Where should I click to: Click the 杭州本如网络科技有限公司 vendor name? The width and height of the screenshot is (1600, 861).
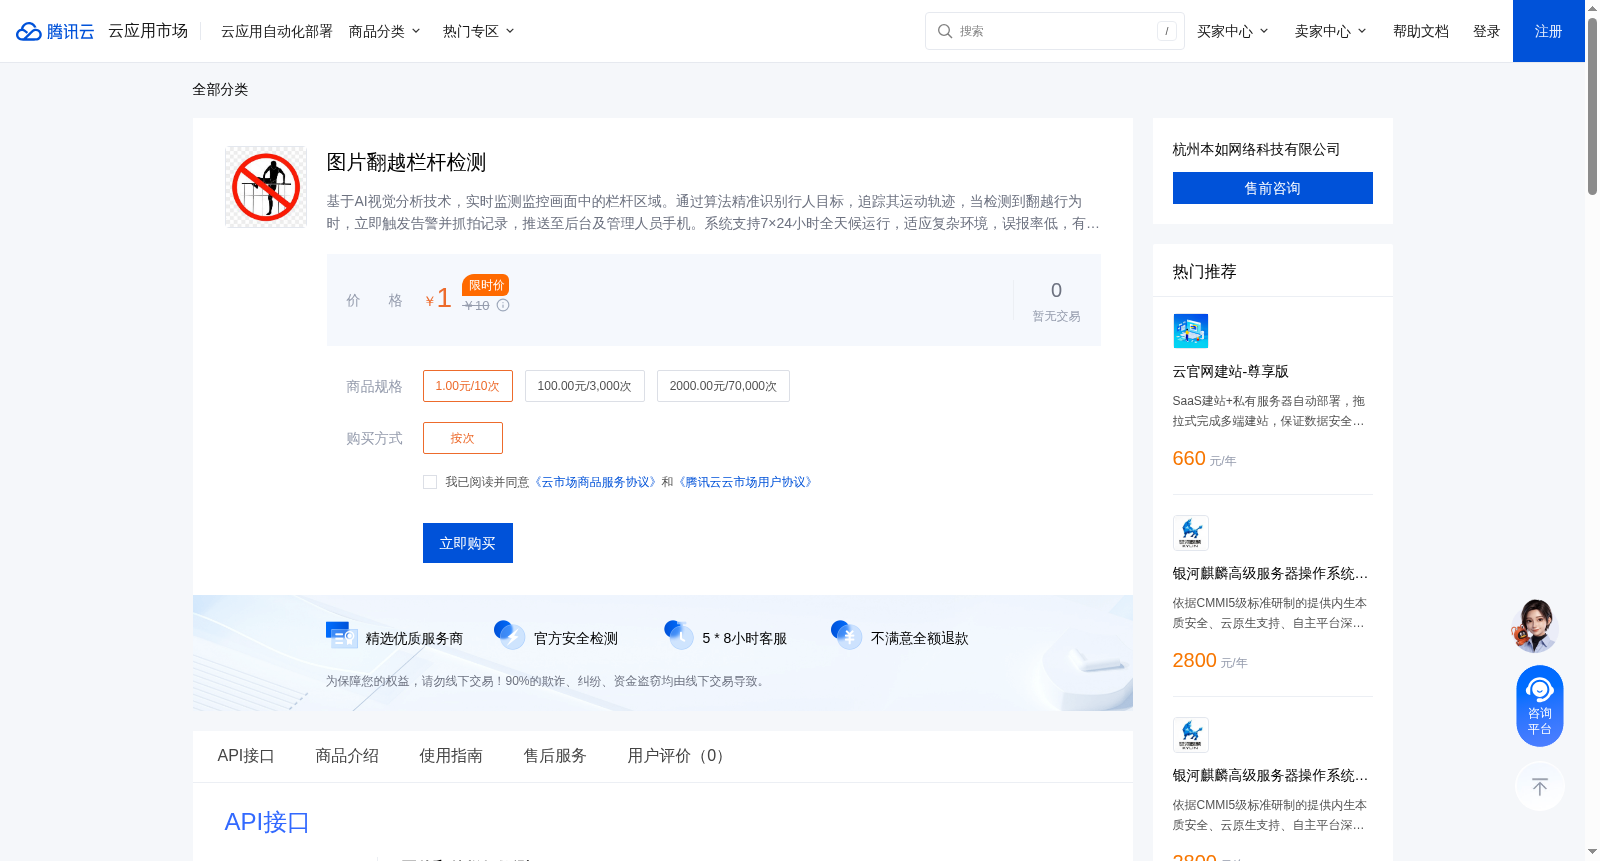click(1256, 149)
